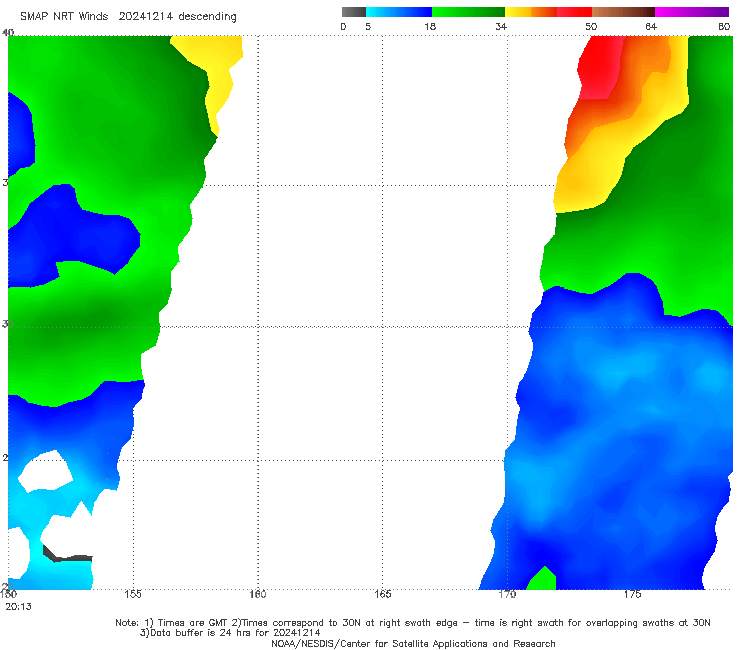Viewport: 740px width, 650px height.
Task: Click the green segment of the wind colorbar
Action: (468, 12)
